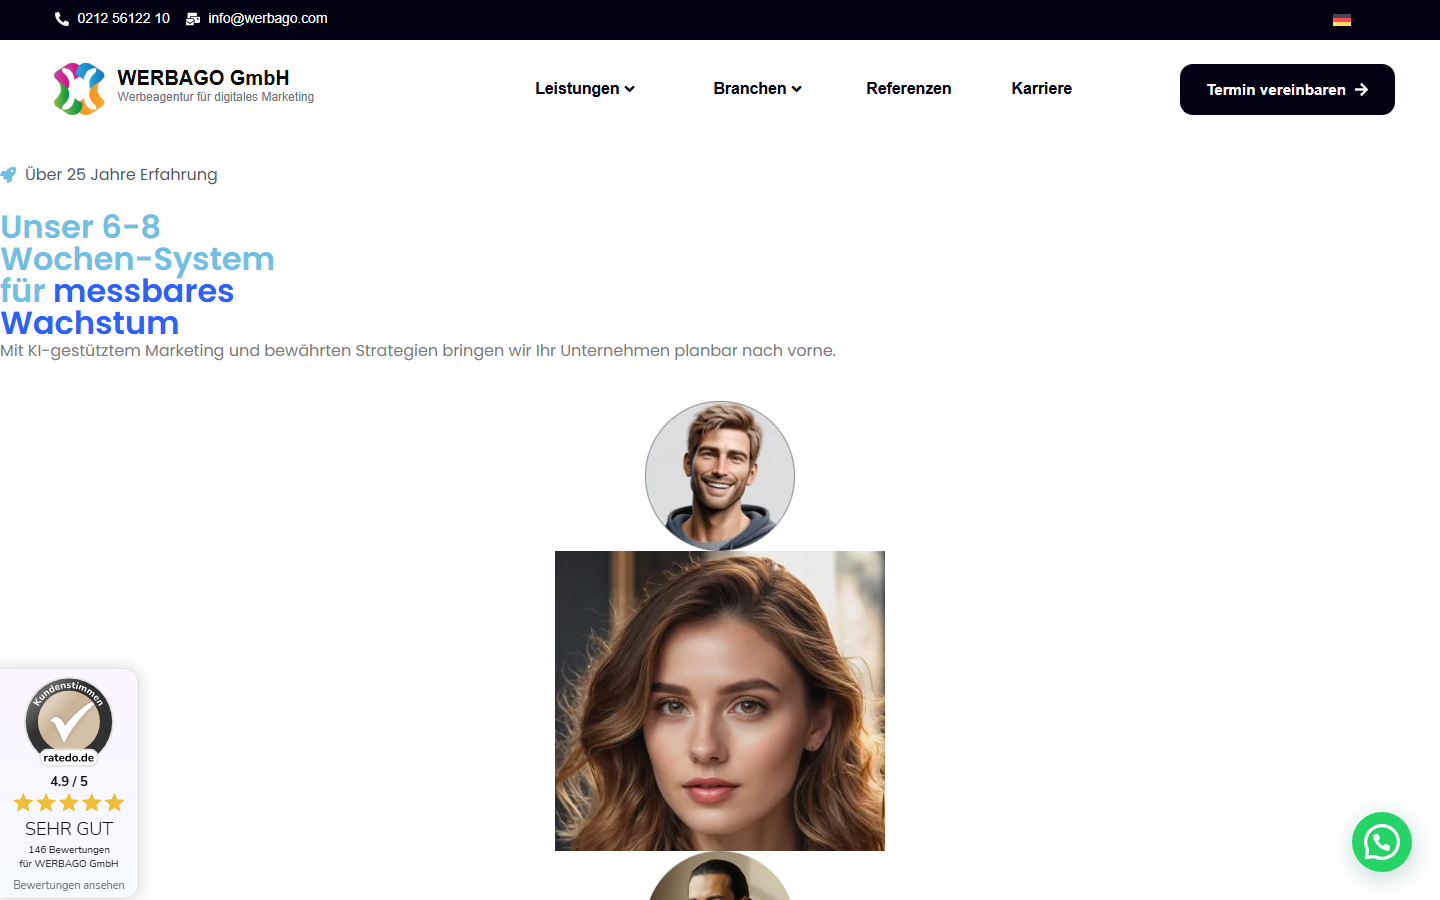Click the colorful WERBAGO logo icon
The width and height of the screenshot is (1440, 900).
tap(79, 89)
